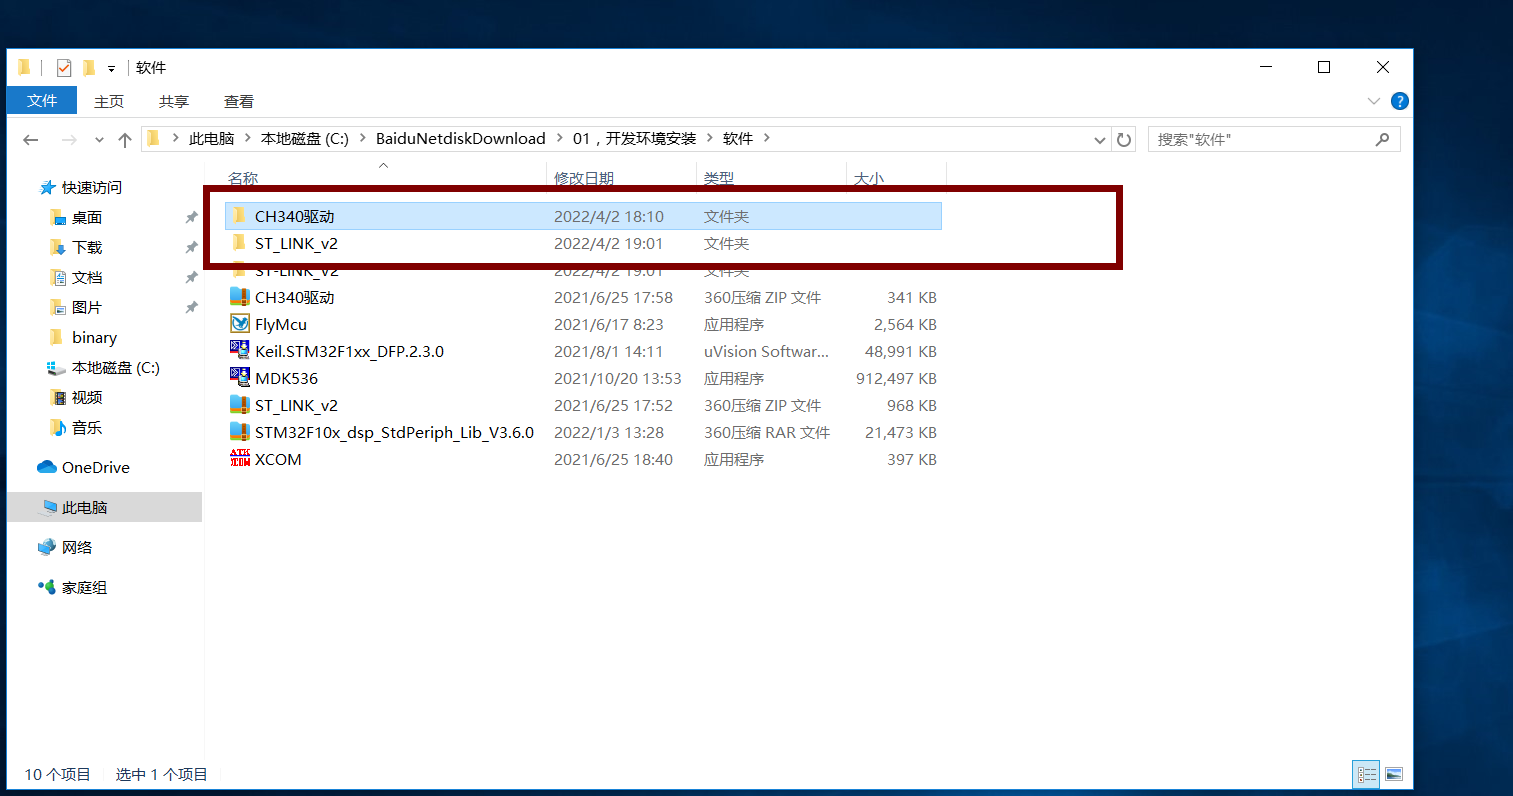
Task: Click the 2021/6/25 18:40 date cell
Action: click(613, 459)
